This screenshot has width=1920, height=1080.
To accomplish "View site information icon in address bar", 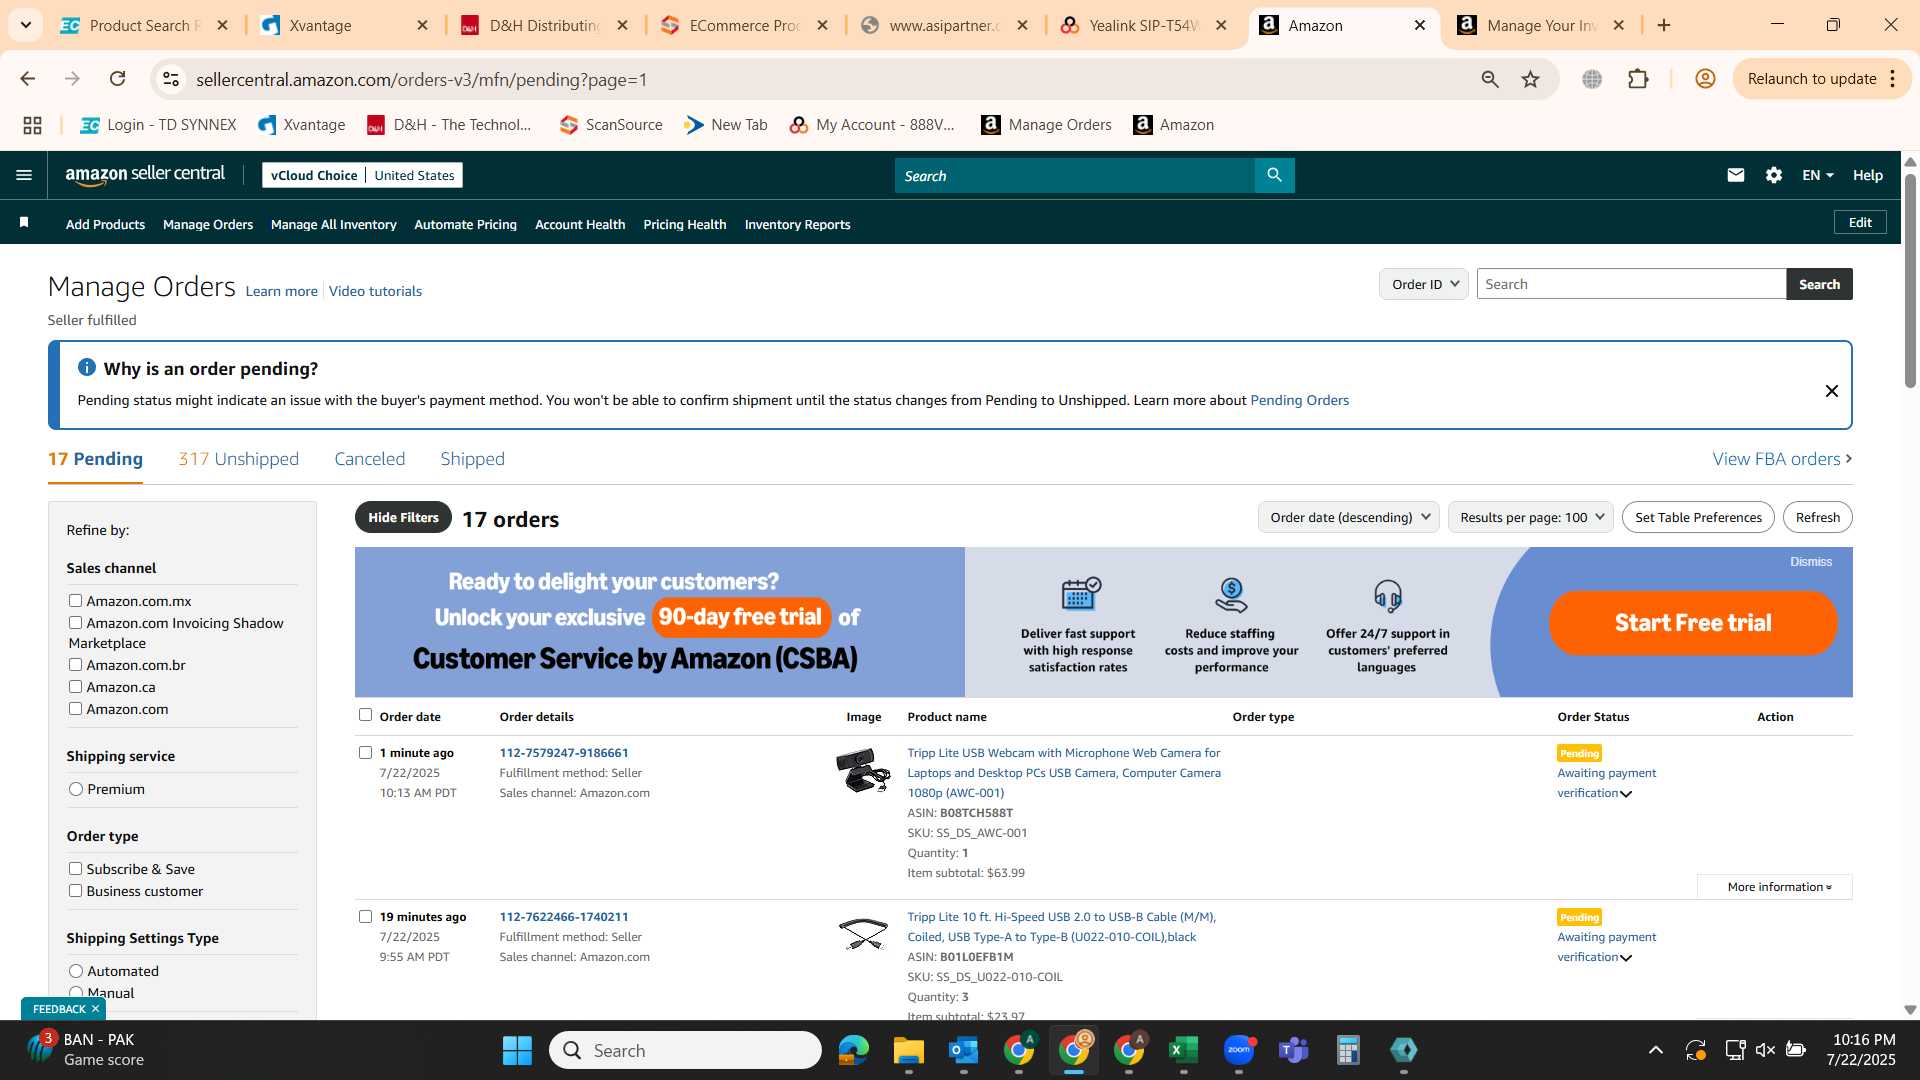I will (171, 79).
